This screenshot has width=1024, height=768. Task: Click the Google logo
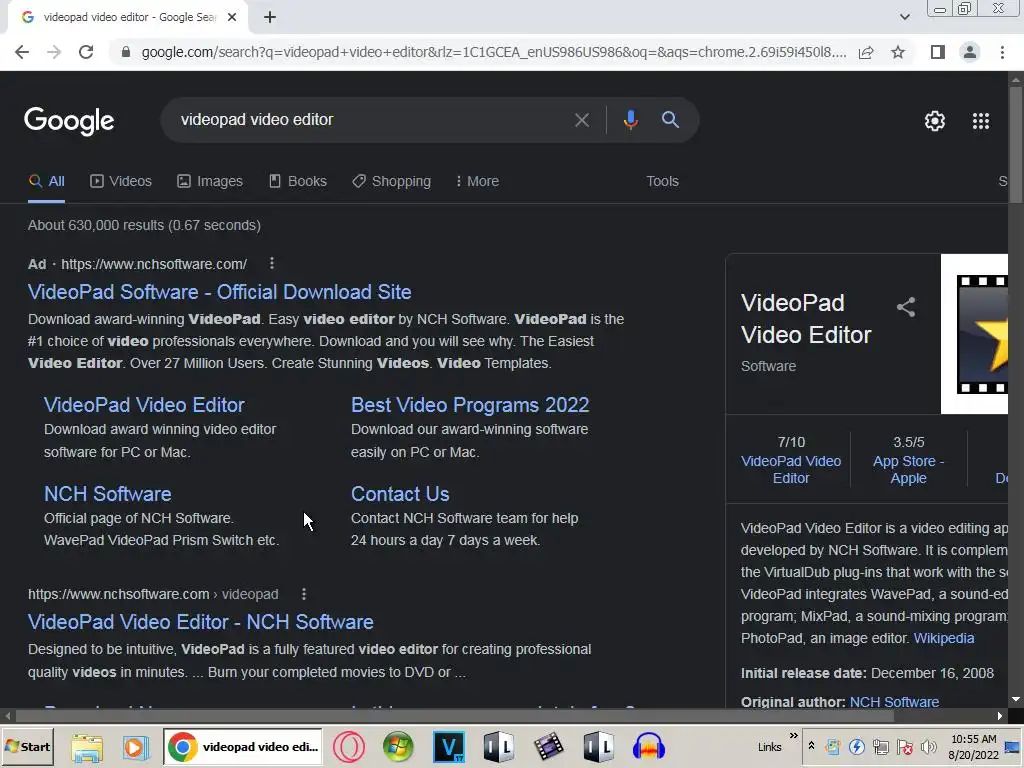click(69, 121)
